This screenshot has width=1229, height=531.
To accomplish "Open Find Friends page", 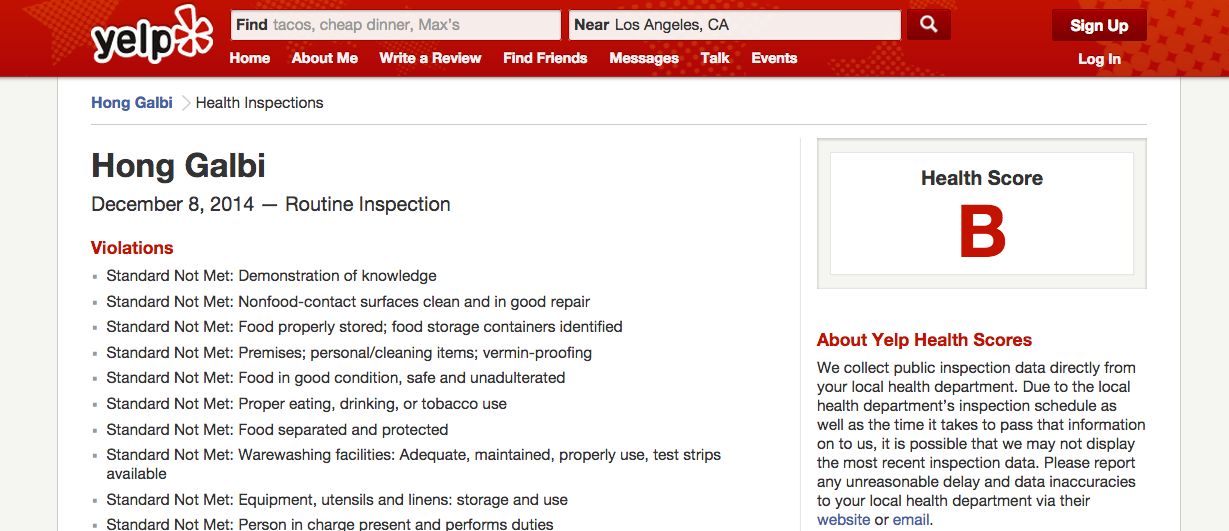I will [x=545, y=58].
